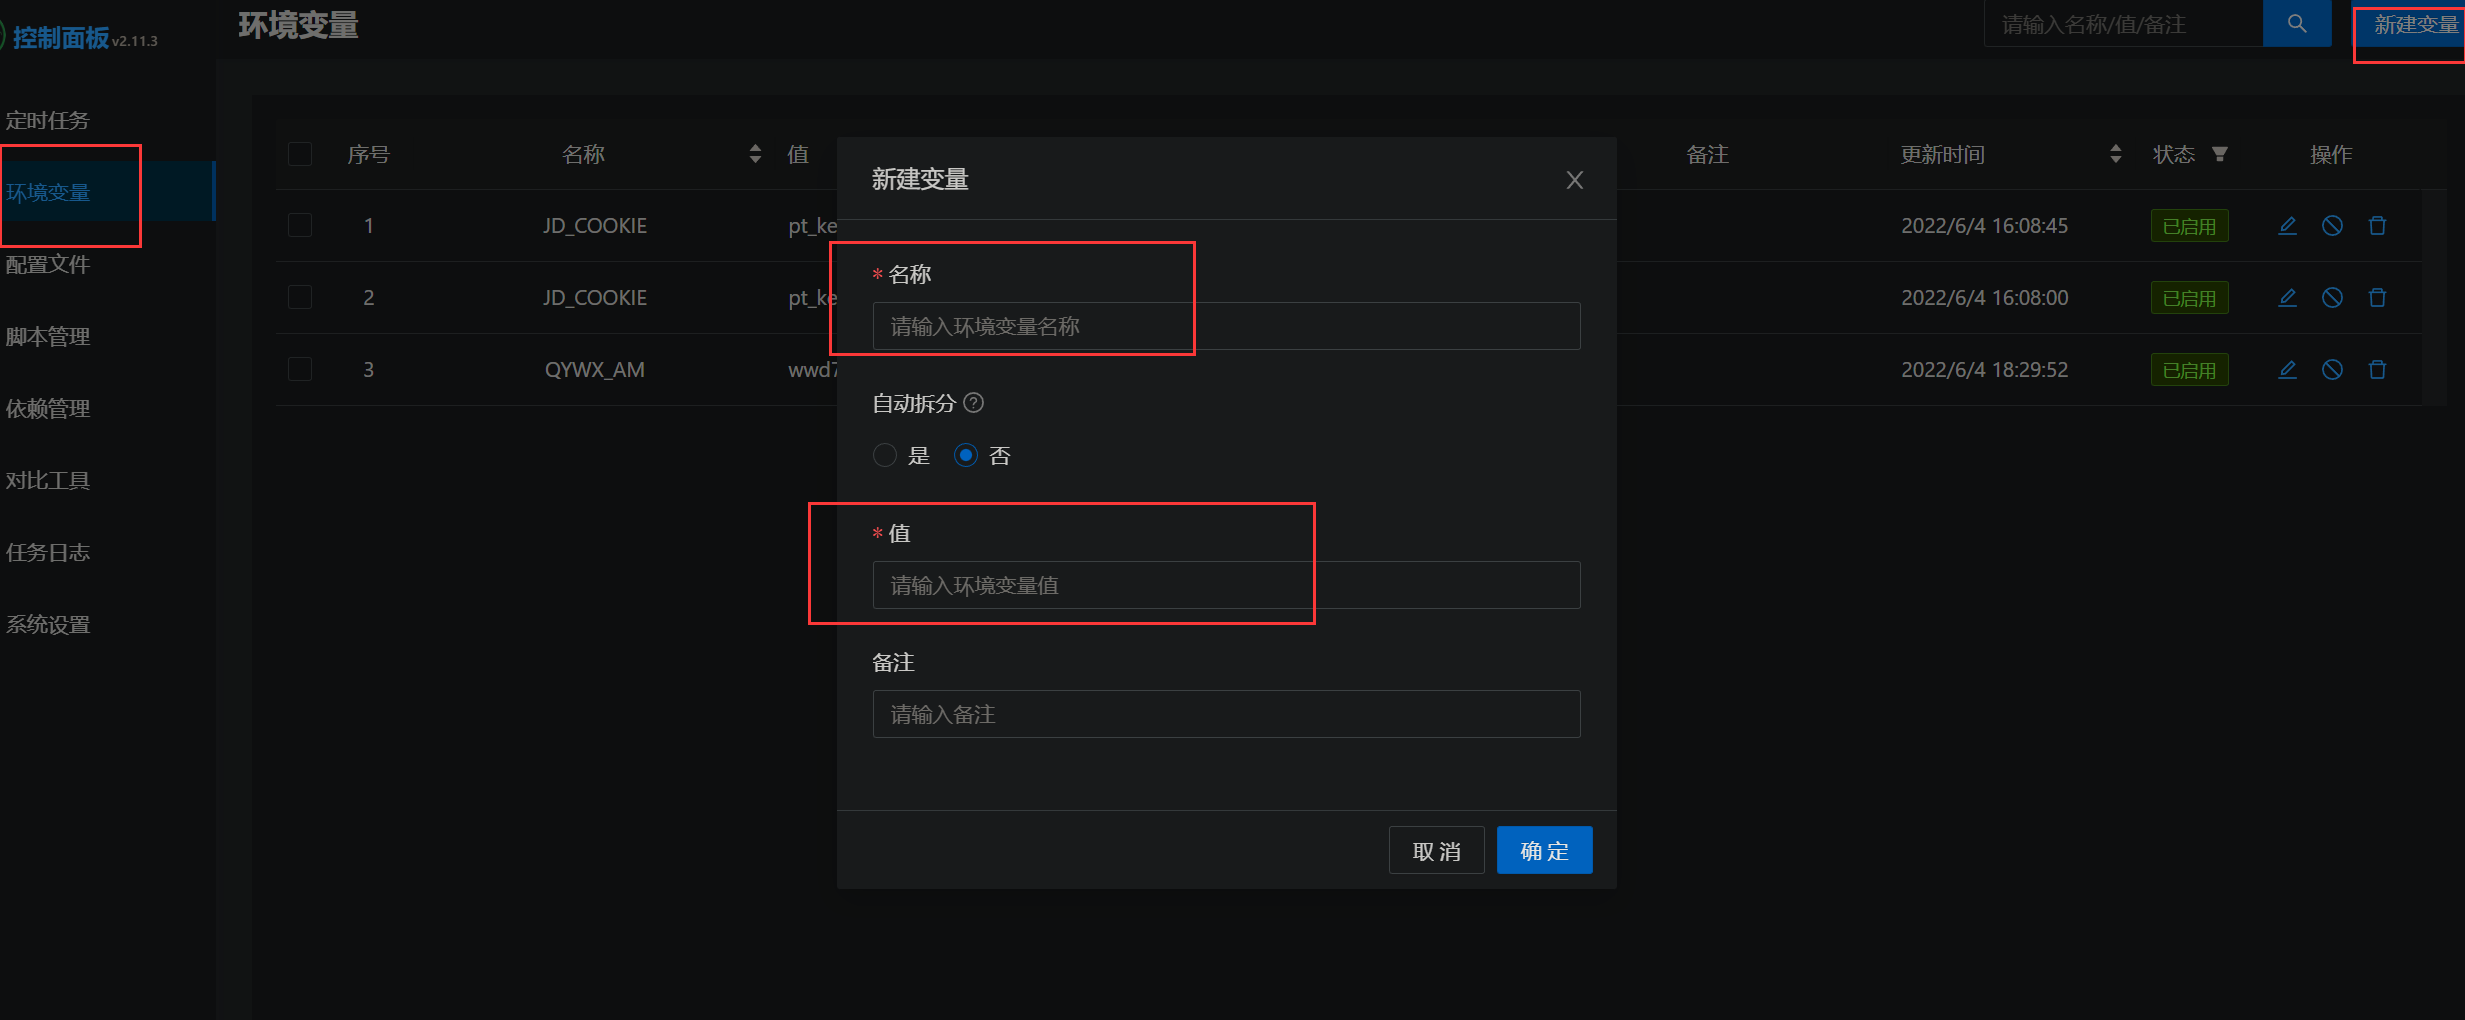Open 任务日志 in sidebar

(48, 553)
